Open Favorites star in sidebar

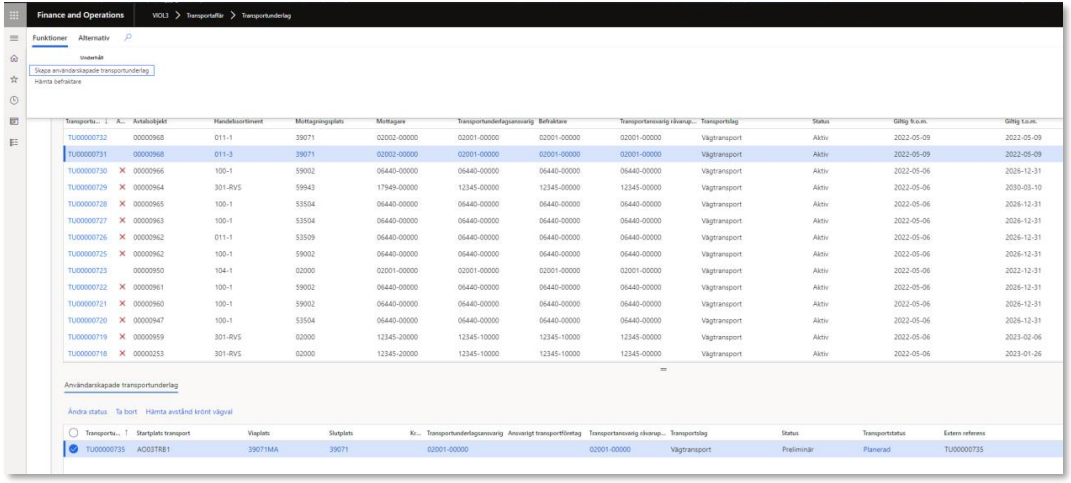(x=13, y=79)
